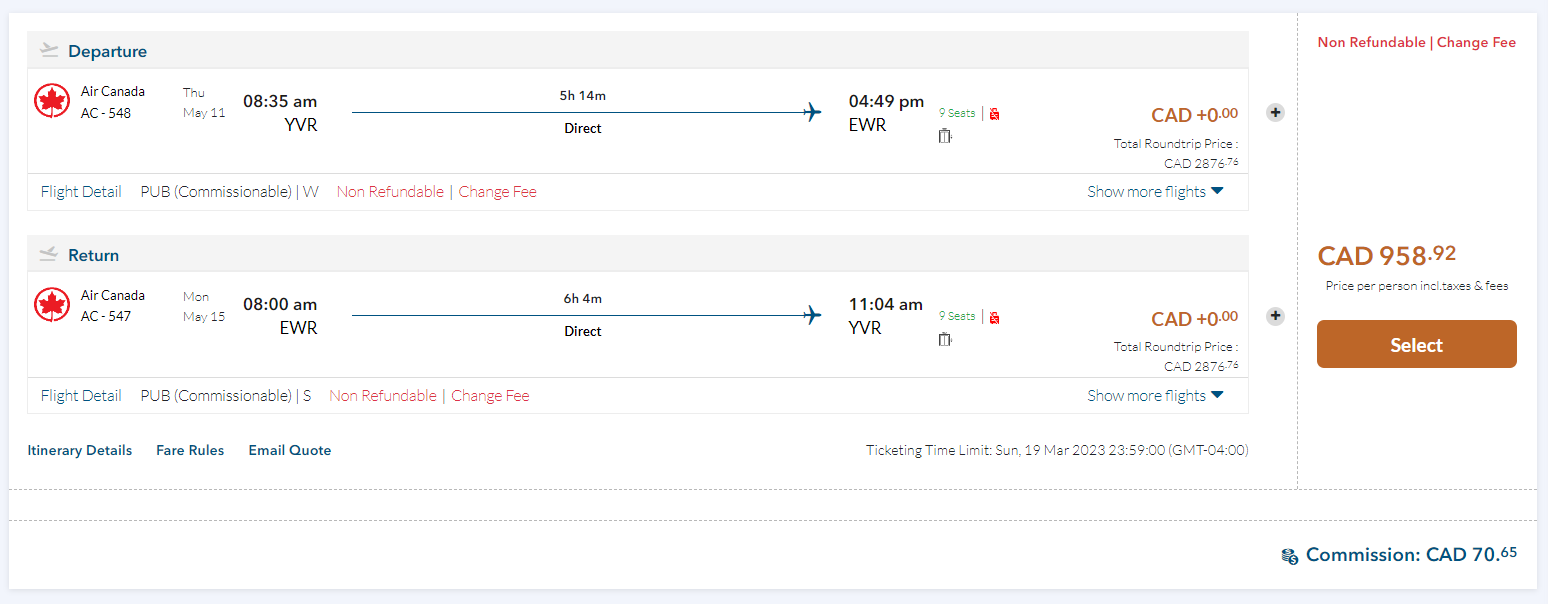Show more flights for the departure leg
The width and height of the screenshot is (1548, 604).
(x=1155, y=192)
